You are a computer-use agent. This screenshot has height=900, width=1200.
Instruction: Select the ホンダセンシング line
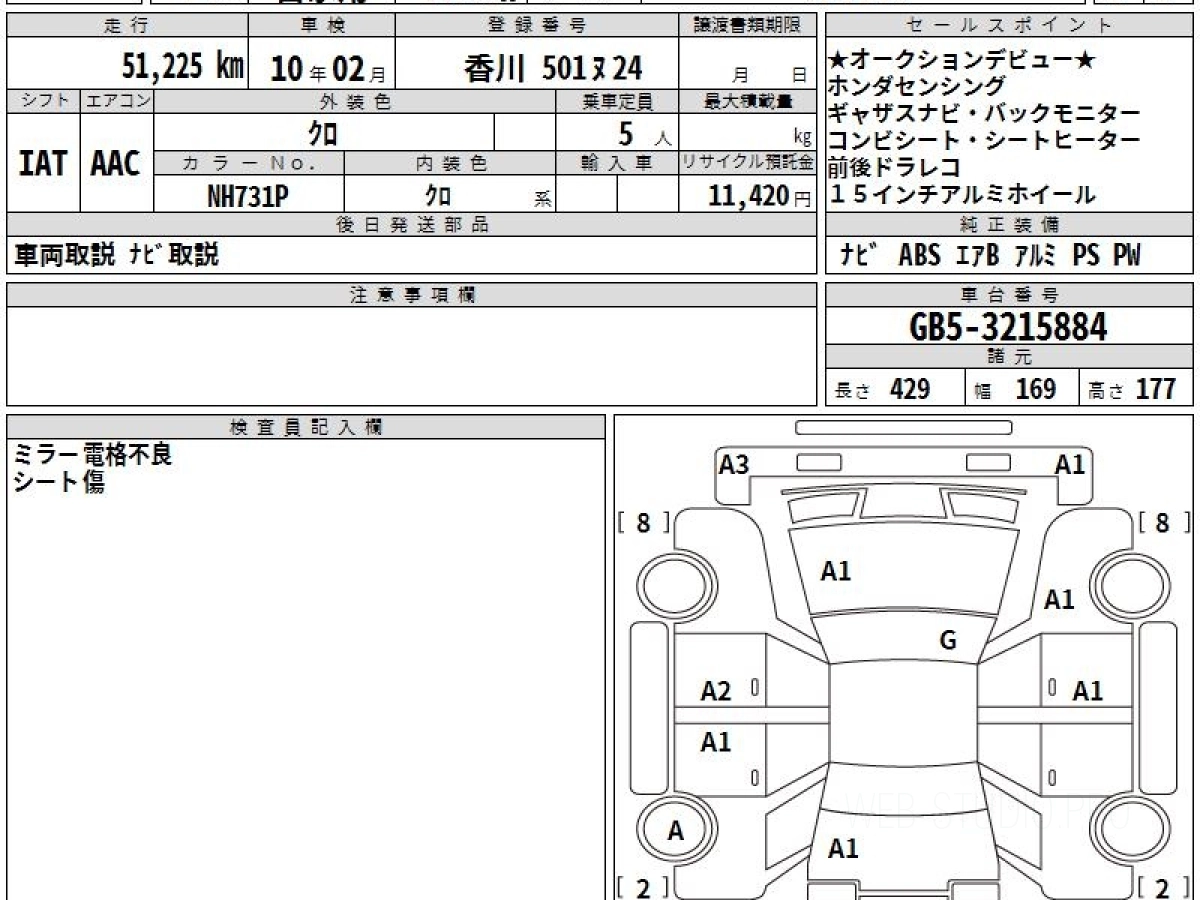coord(917,88)
